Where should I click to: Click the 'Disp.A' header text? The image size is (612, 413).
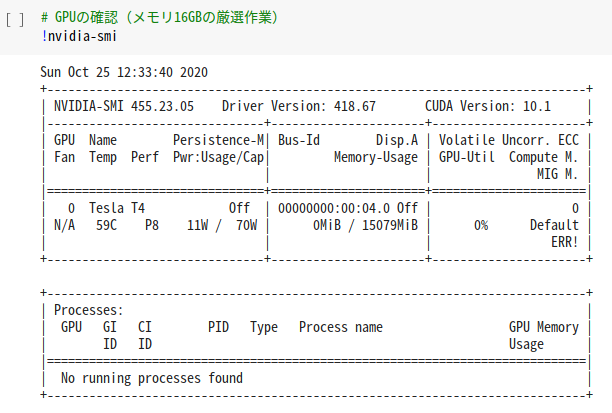397,140
